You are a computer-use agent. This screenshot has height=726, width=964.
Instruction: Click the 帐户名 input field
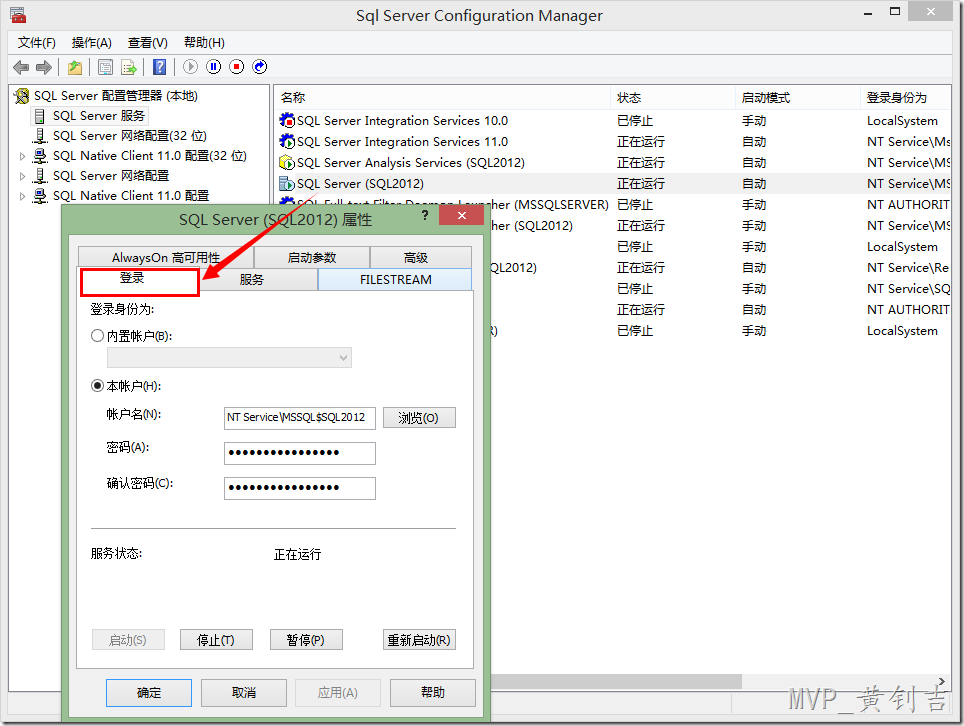pos(299,417)
